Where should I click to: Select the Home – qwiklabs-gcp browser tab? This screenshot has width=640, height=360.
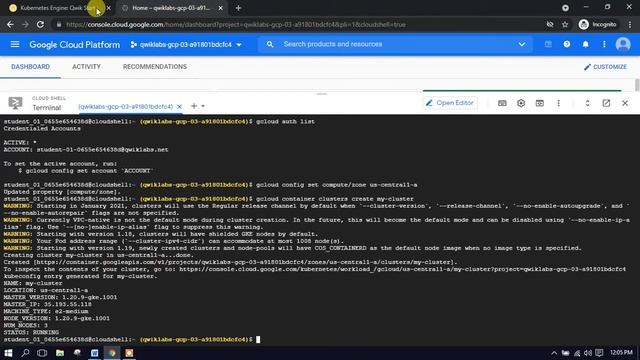point(171,8)
